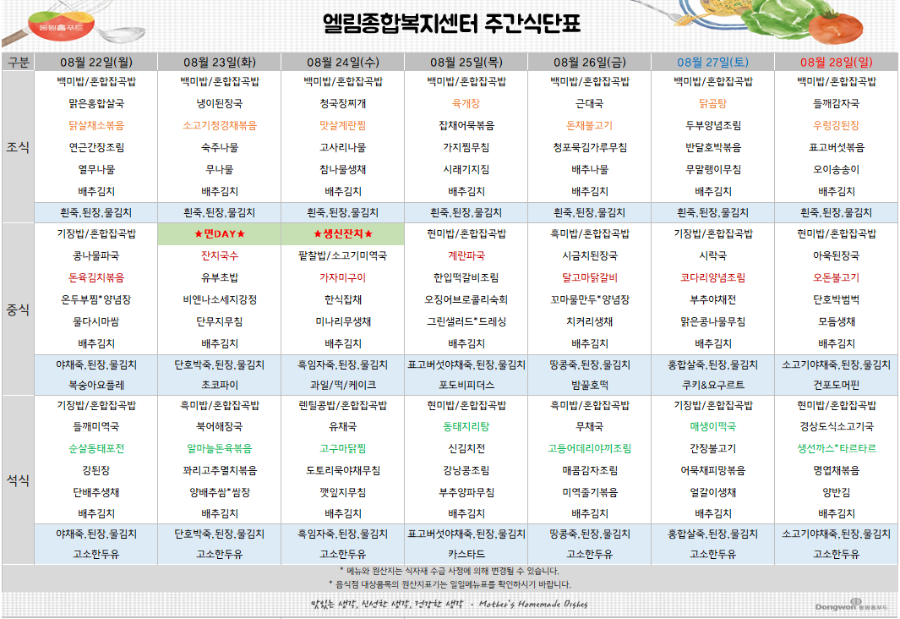This screenshot has width=900, height=619.
Task: Click the 복숭아요플레 snack cell
Action: tap(96, 385)
